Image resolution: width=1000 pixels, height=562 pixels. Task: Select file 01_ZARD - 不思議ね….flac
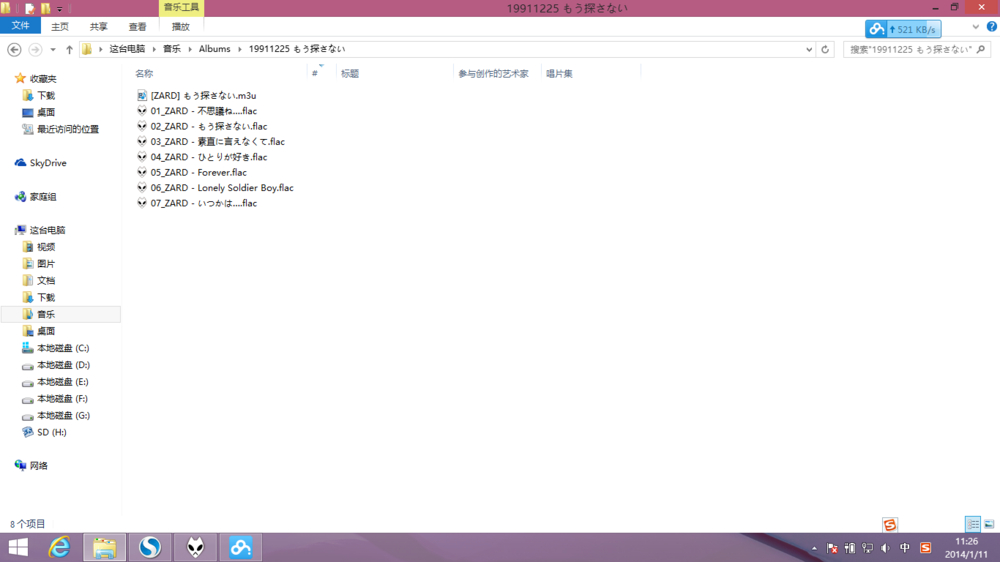coord(203,111)
